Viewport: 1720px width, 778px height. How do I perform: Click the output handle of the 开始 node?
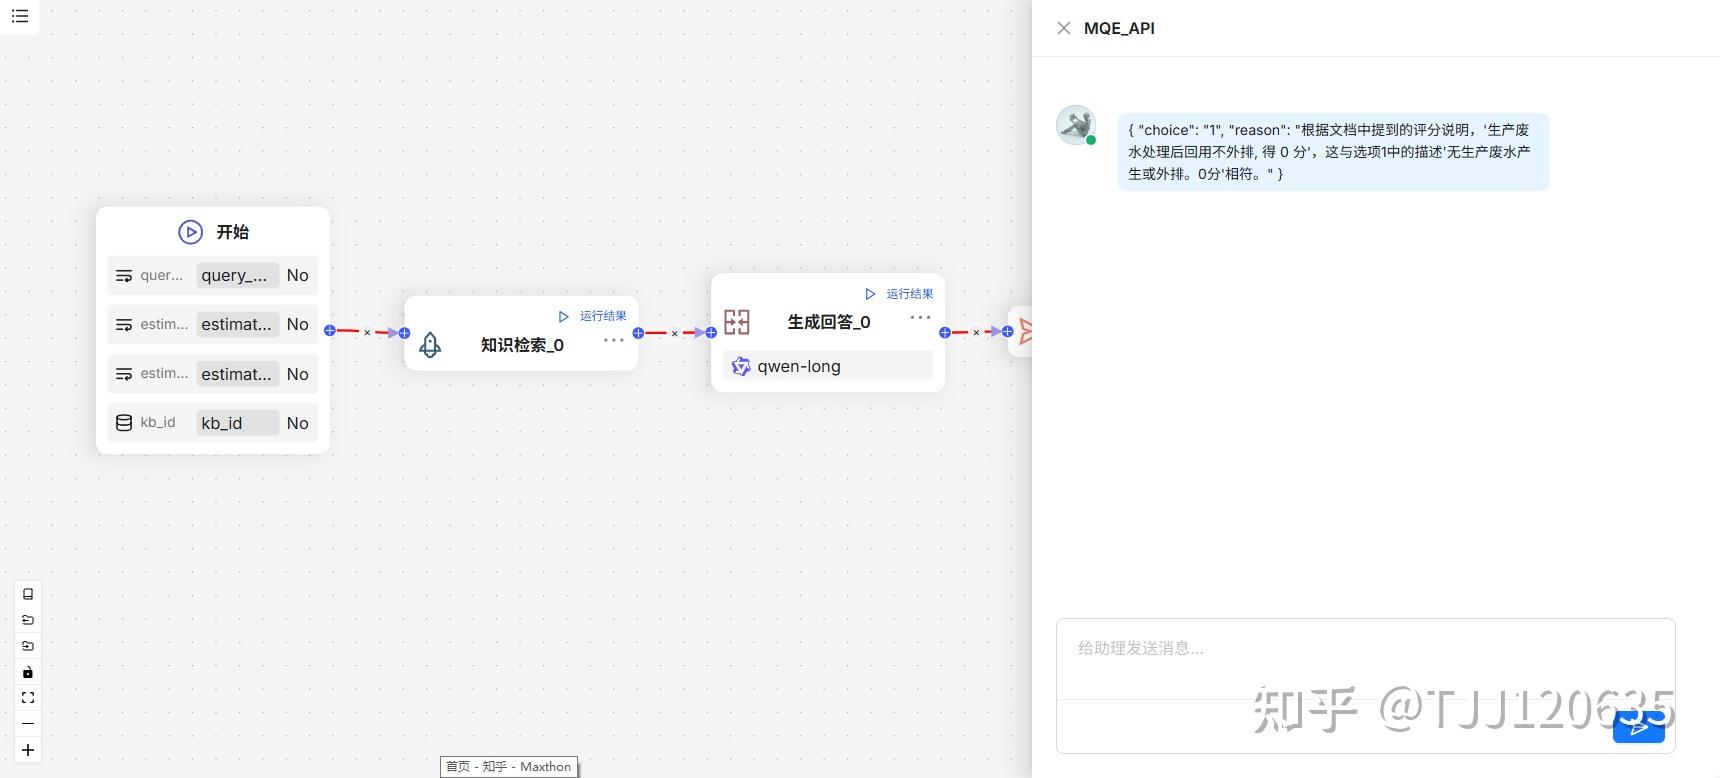click(x=330, y=330)
